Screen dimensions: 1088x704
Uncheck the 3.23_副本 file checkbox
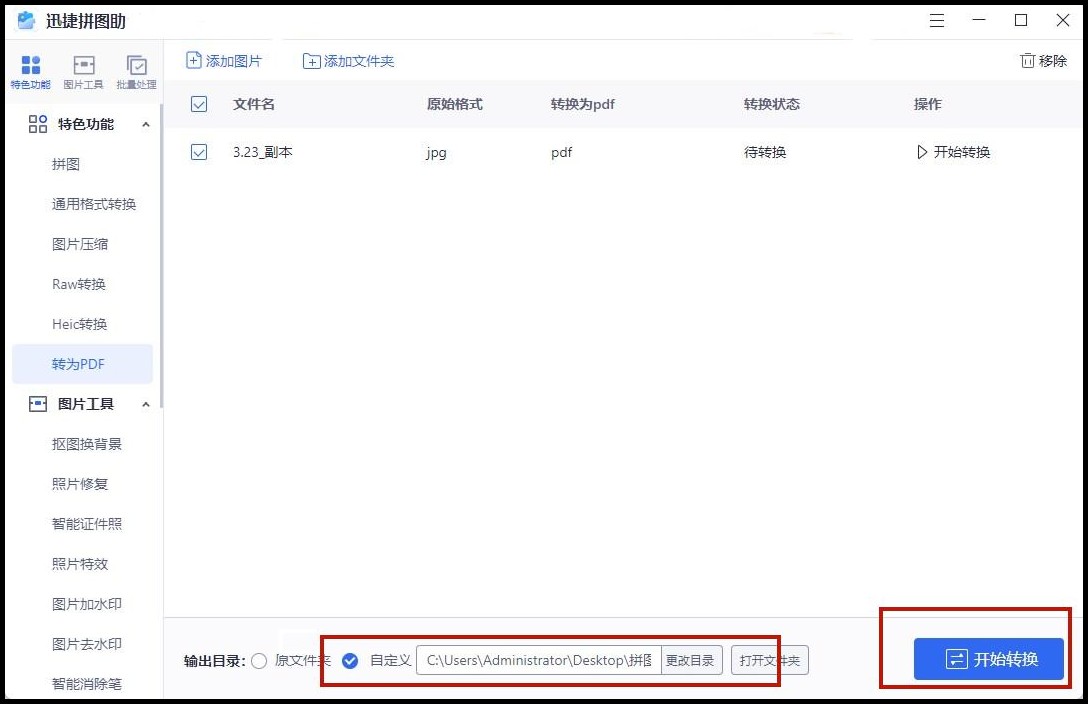[198, 152]
